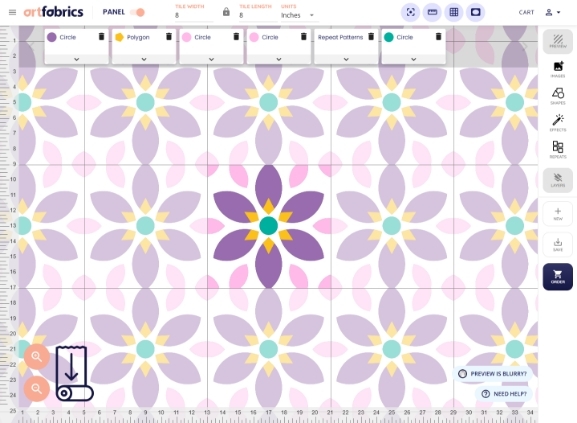Toggle the grid view icon

click(x=454, y=12)
